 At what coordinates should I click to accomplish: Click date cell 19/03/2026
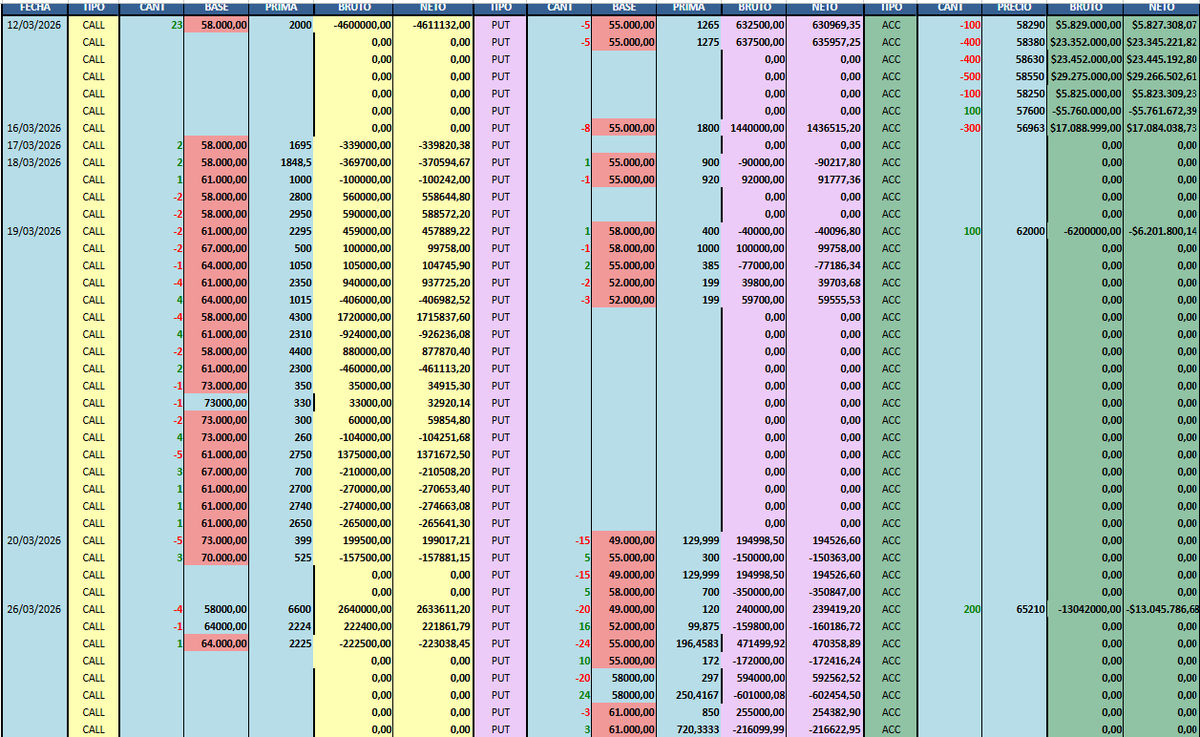[x=34, y=231]
